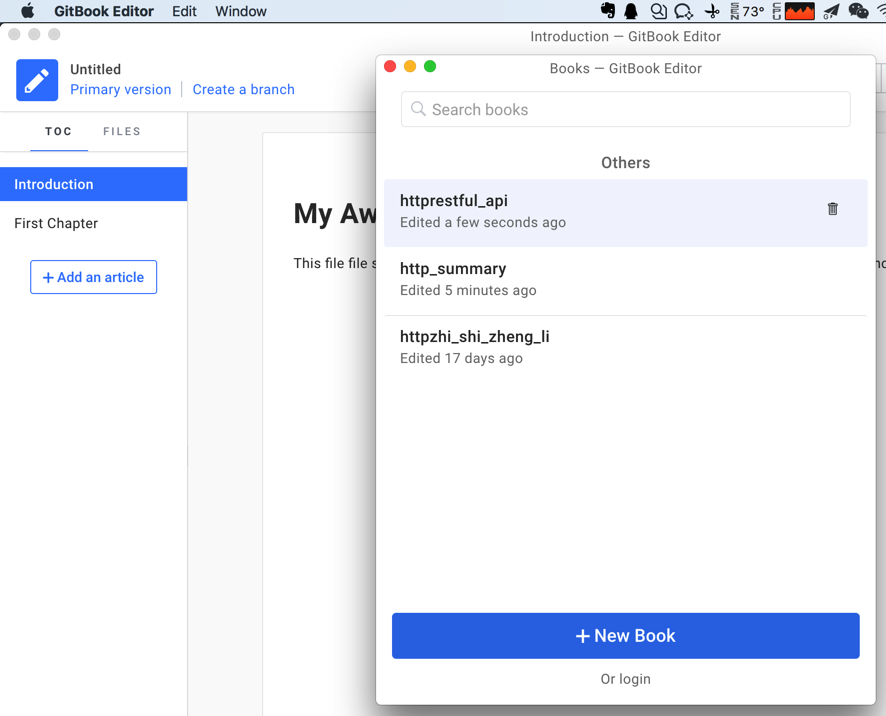Switch to the TOC tab
The image size is (886, 716).
59,131
